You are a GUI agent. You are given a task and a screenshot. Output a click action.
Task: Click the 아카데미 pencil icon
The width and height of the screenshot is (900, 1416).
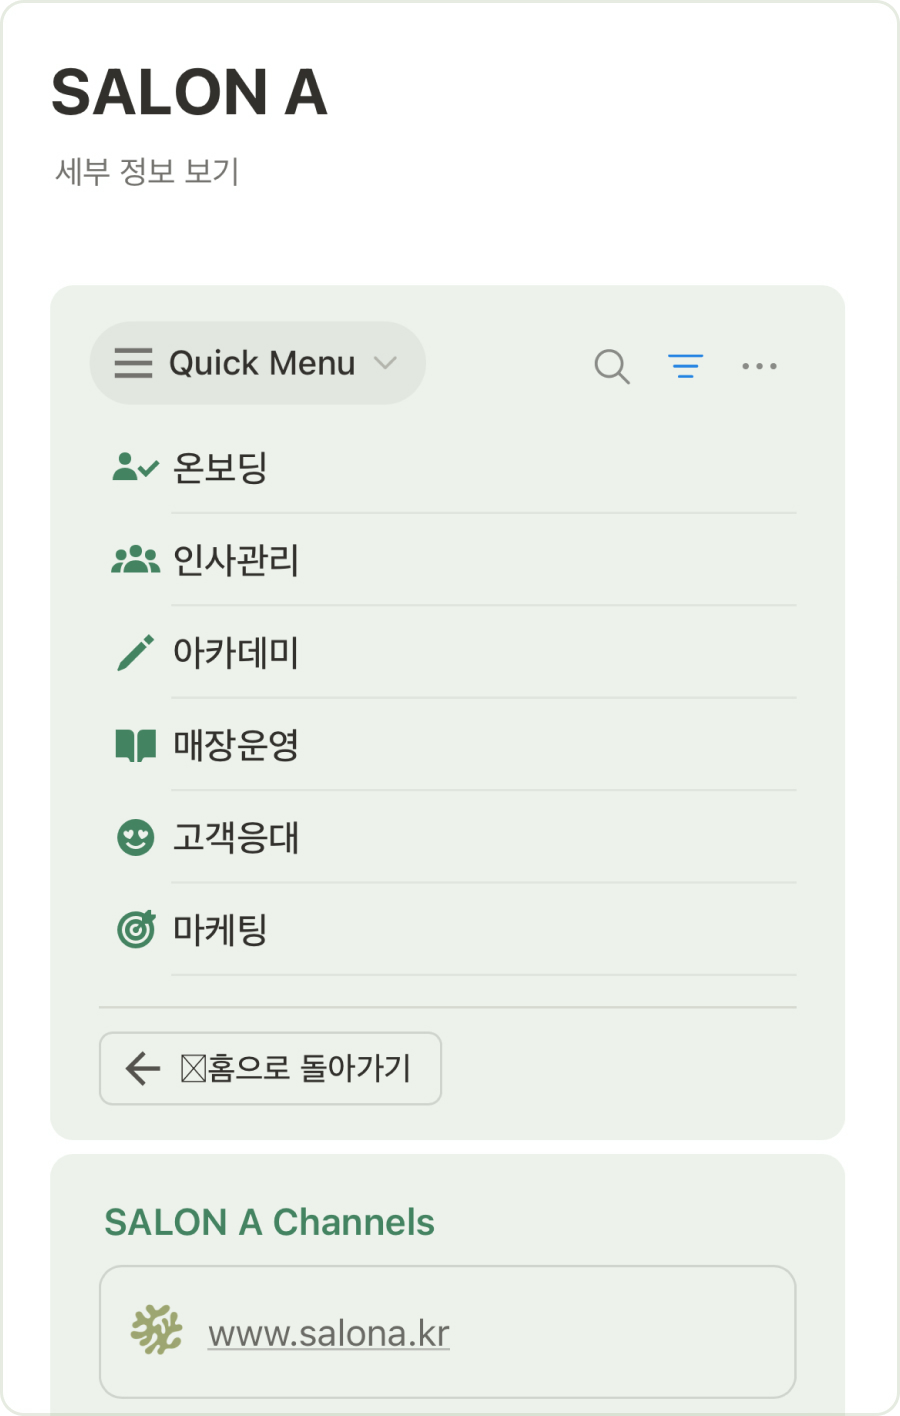[135, 653]
